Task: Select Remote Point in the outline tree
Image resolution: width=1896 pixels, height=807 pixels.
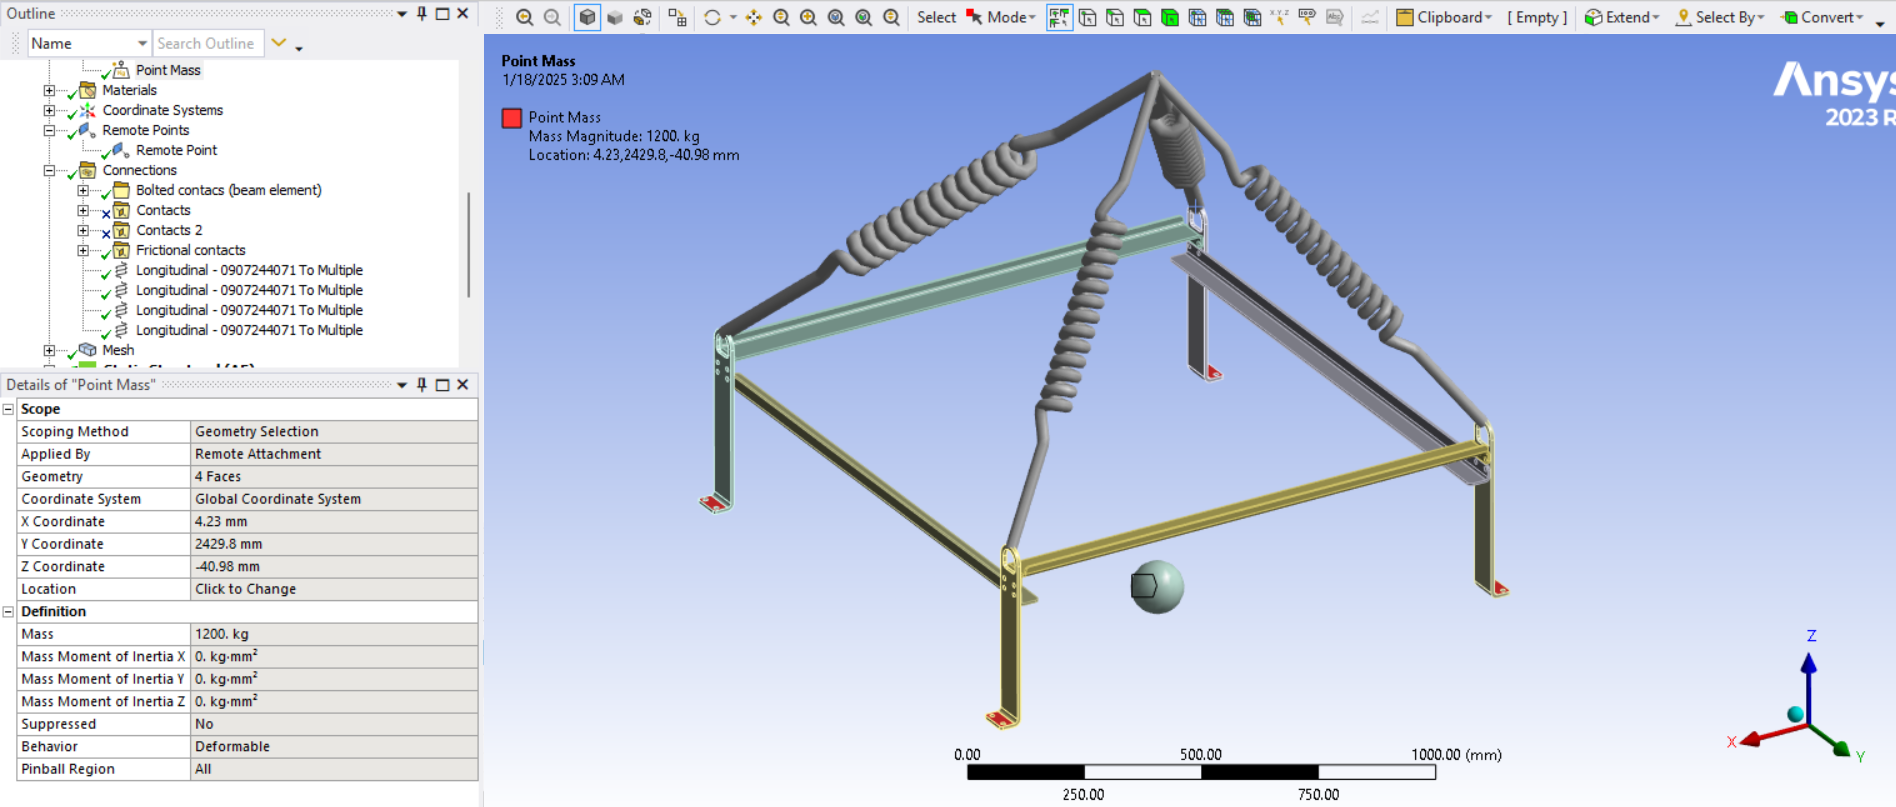Action: (x=176, y=150)
